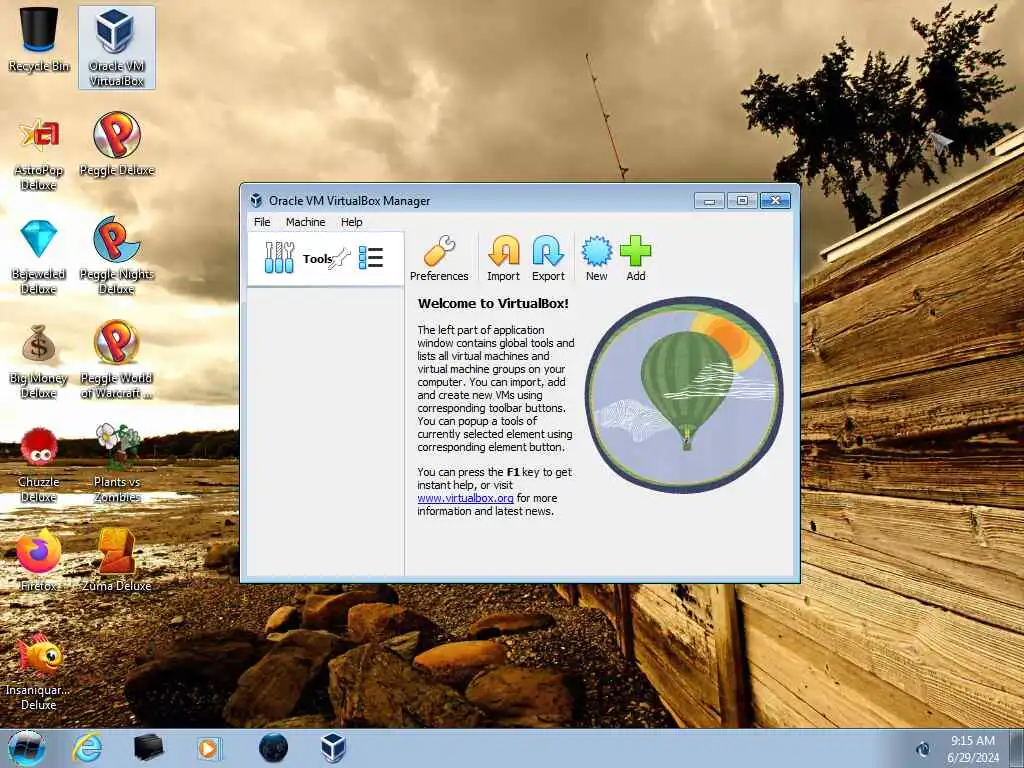The image size is (1024, 768).
Task: Click the dark globe taskbar icon
Action: 273,748
